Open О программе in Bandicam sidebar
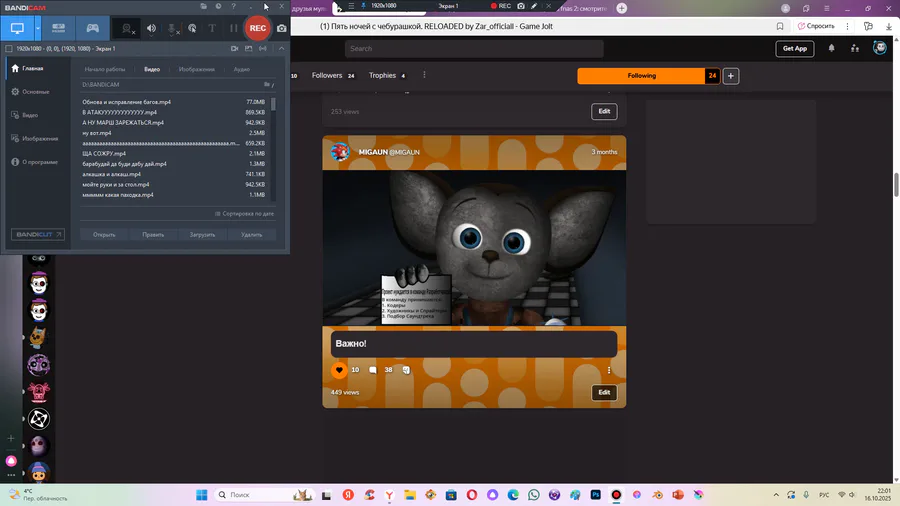 point(36,162)
